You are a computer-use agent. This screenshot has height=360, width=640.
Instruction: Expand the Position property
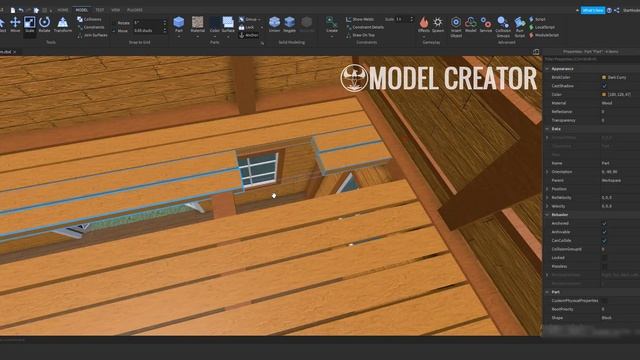point(547,189)
